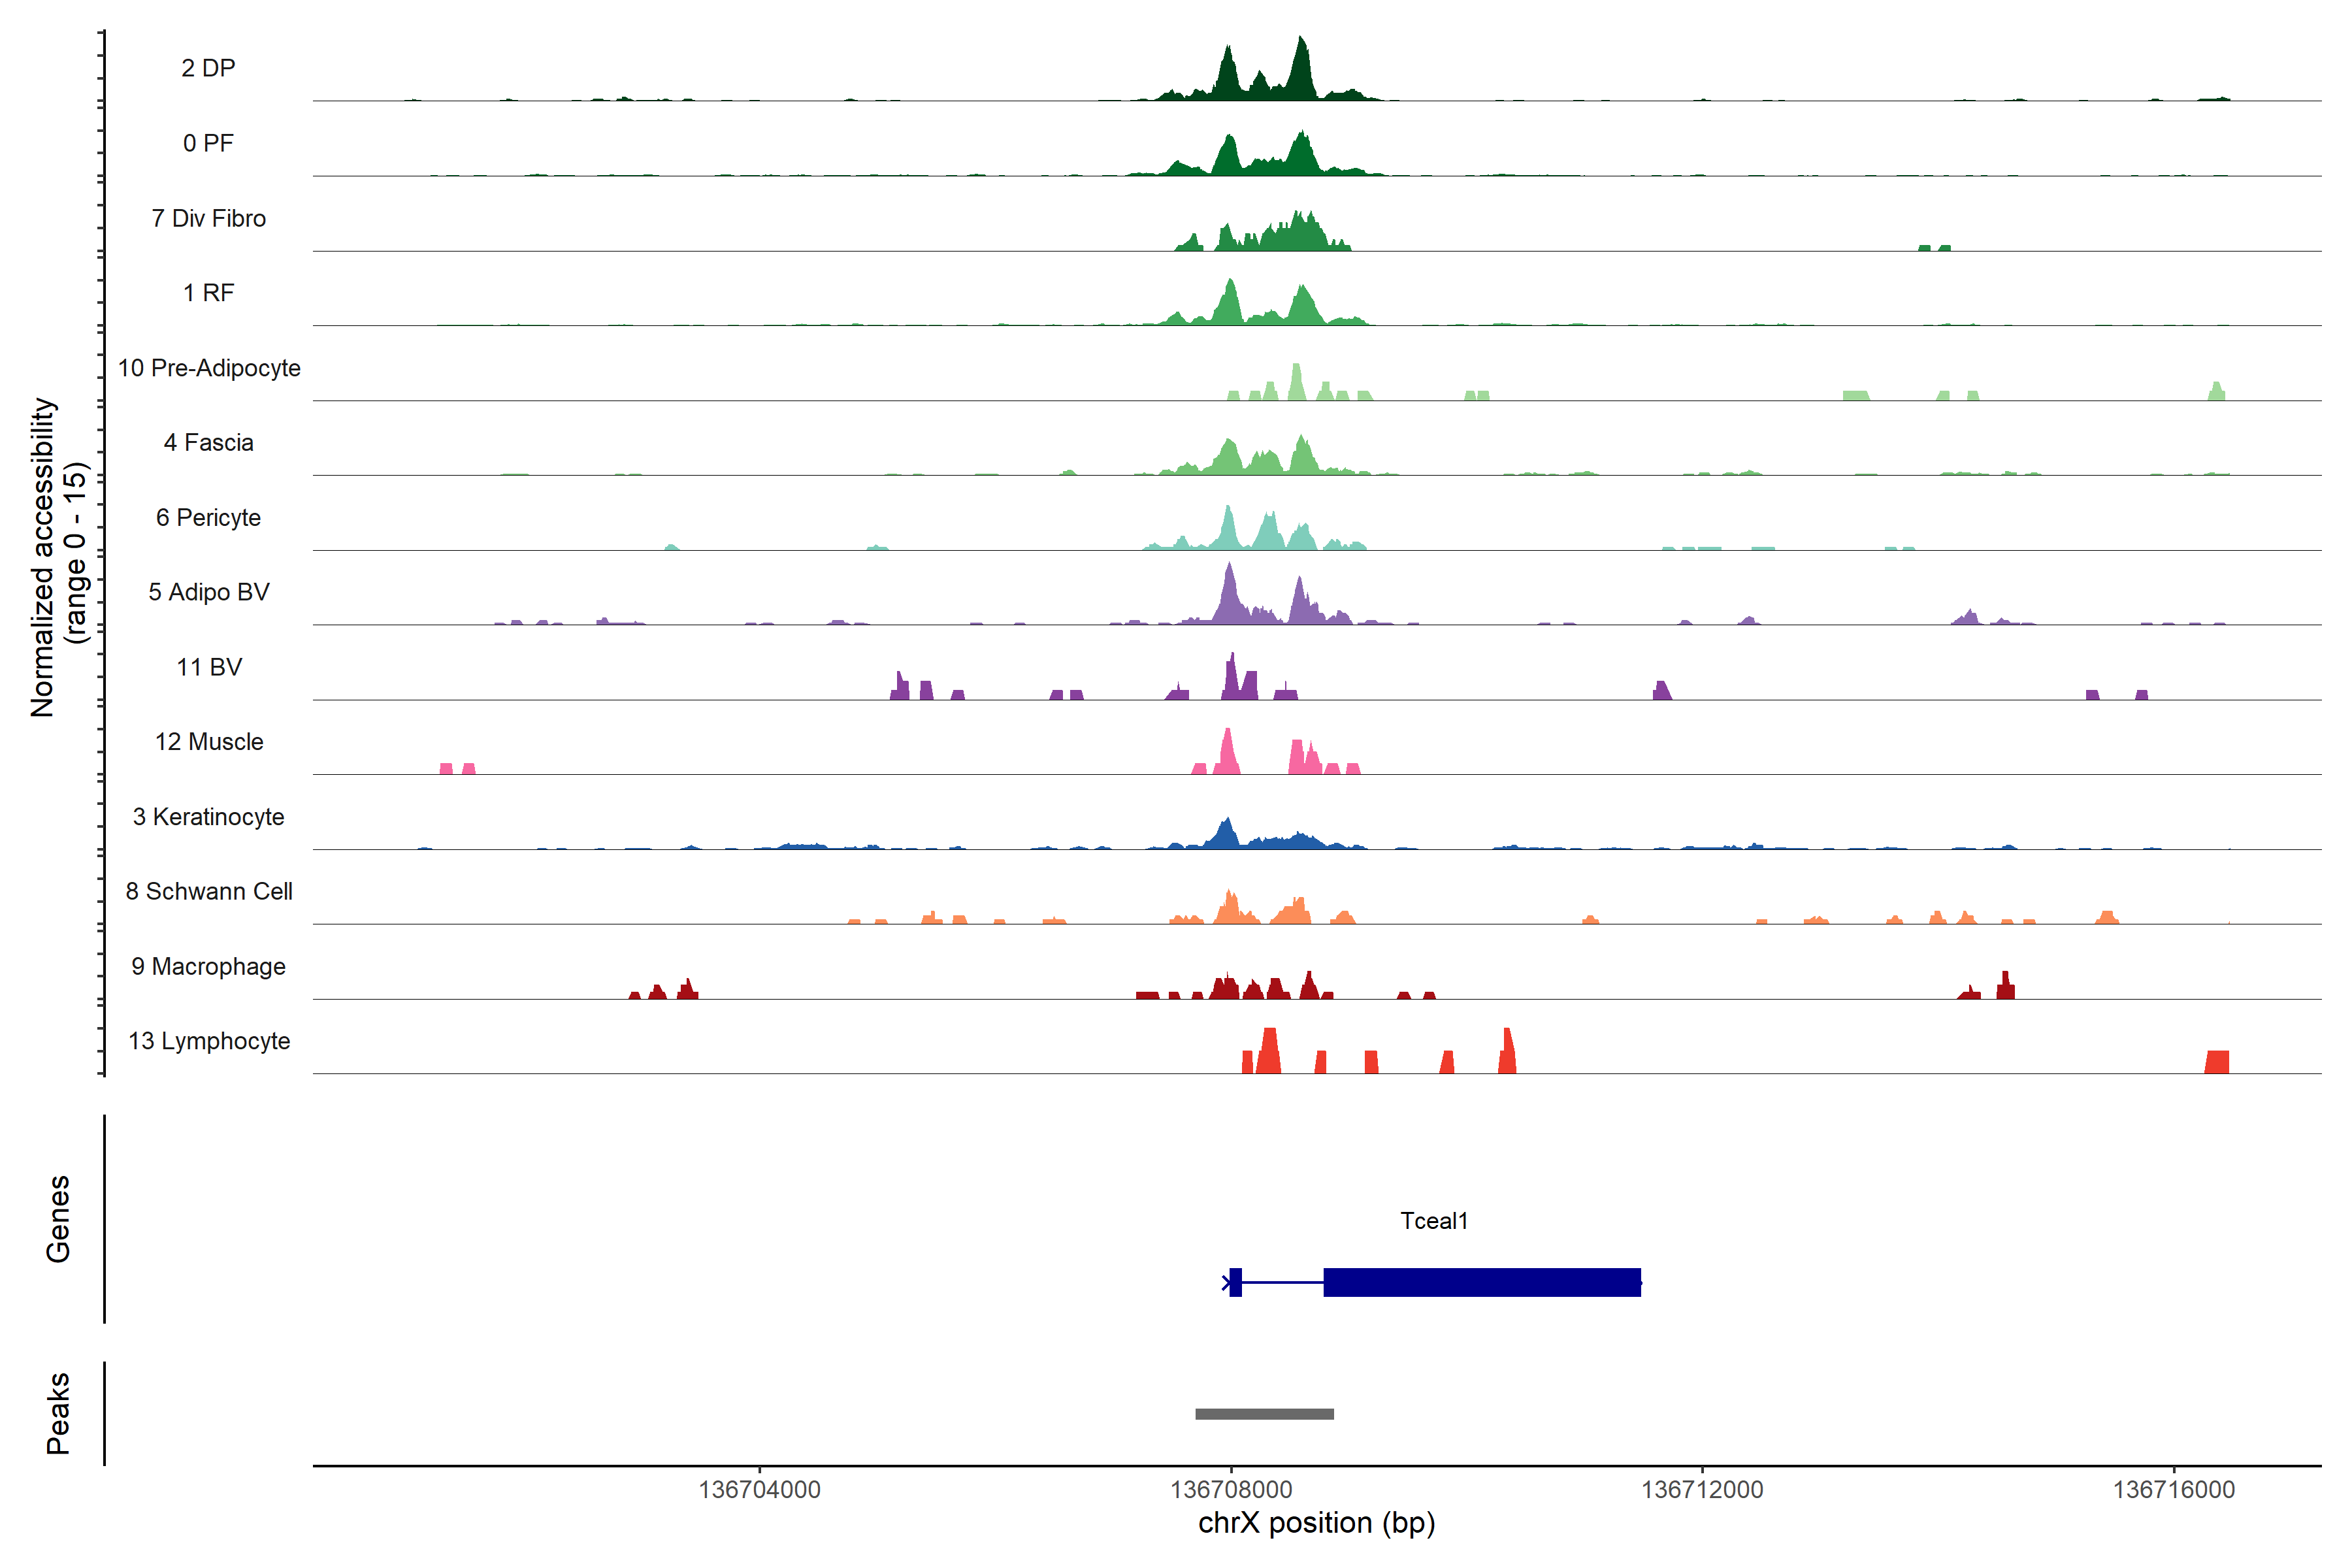Select the 13 Lymphocyte track label
This screenshot has width=2352, height=1568.
(x=208, y=1041)
